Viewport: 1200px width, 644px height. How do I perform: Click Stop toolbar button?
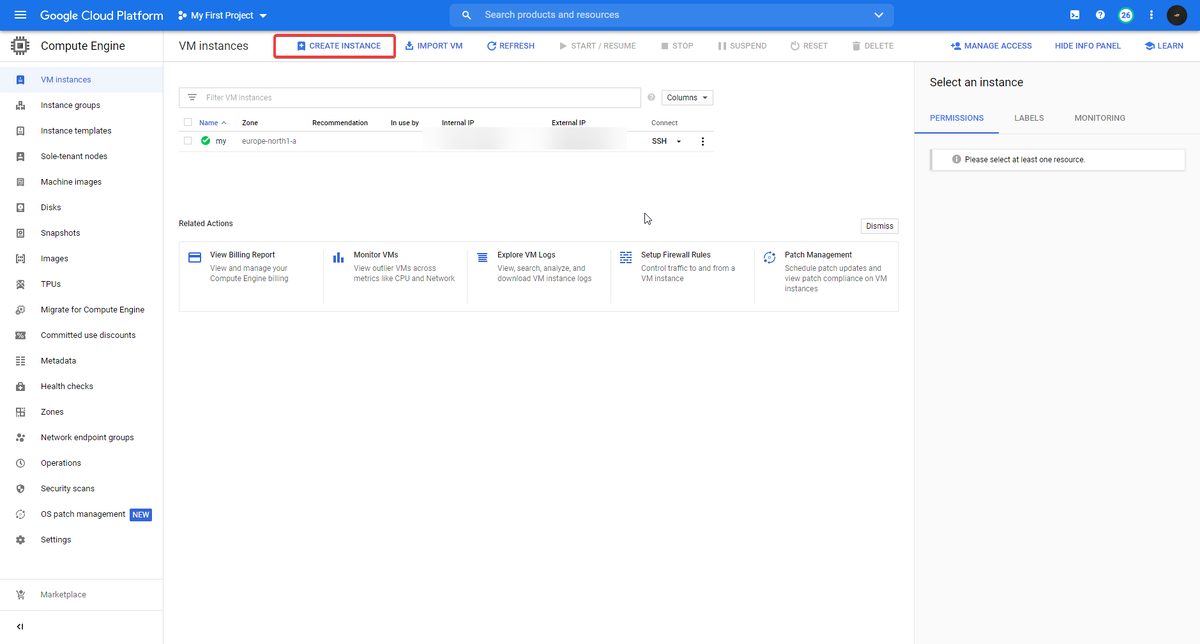(677, 46)
